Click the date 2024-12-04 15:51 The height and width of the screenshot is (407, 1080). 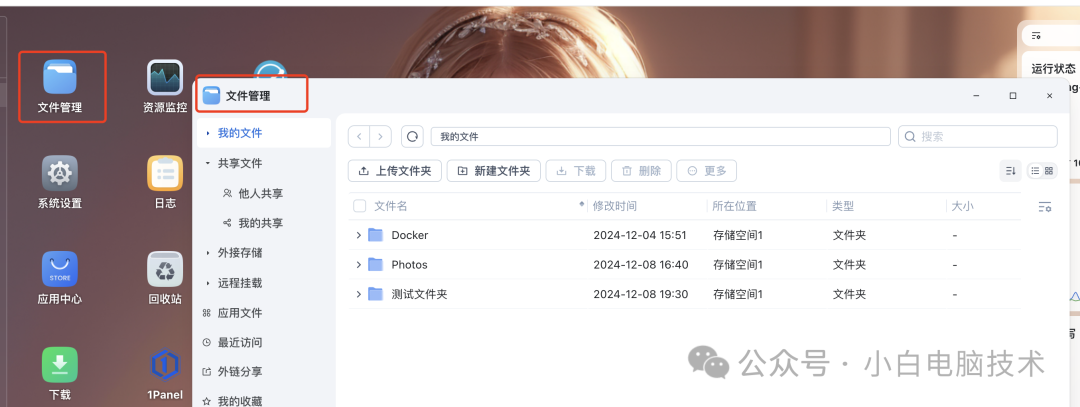(640, 235)
